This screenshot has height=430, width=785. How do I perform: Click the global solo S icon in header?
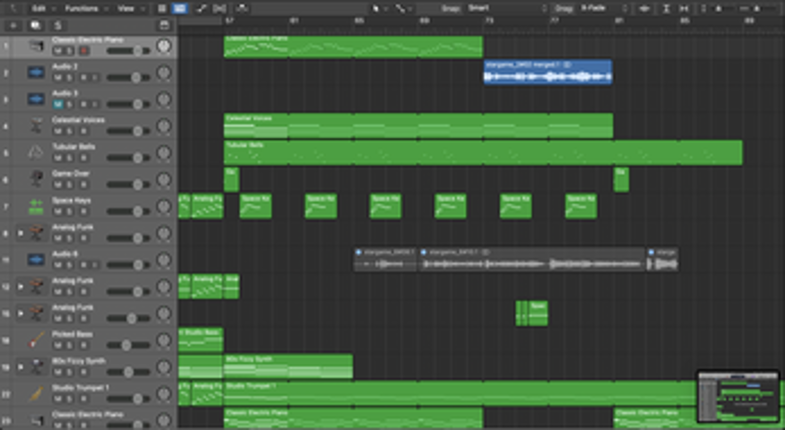coord(58,26)
